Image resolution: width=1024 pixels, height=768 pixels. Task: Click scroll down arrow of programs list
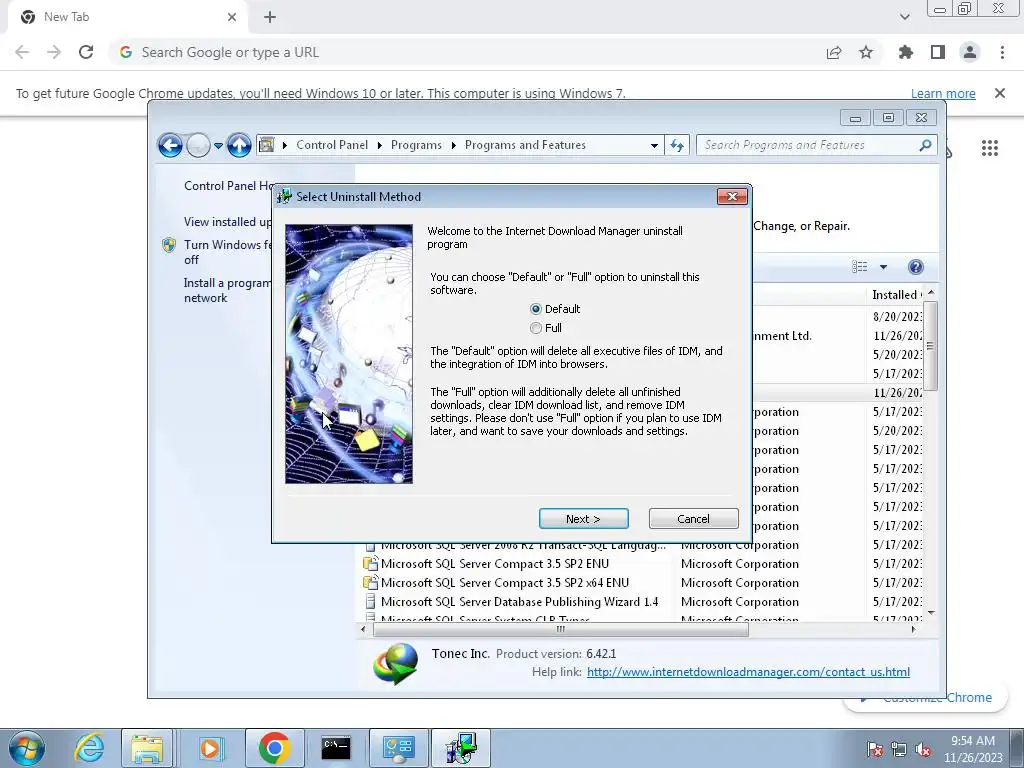931,613
